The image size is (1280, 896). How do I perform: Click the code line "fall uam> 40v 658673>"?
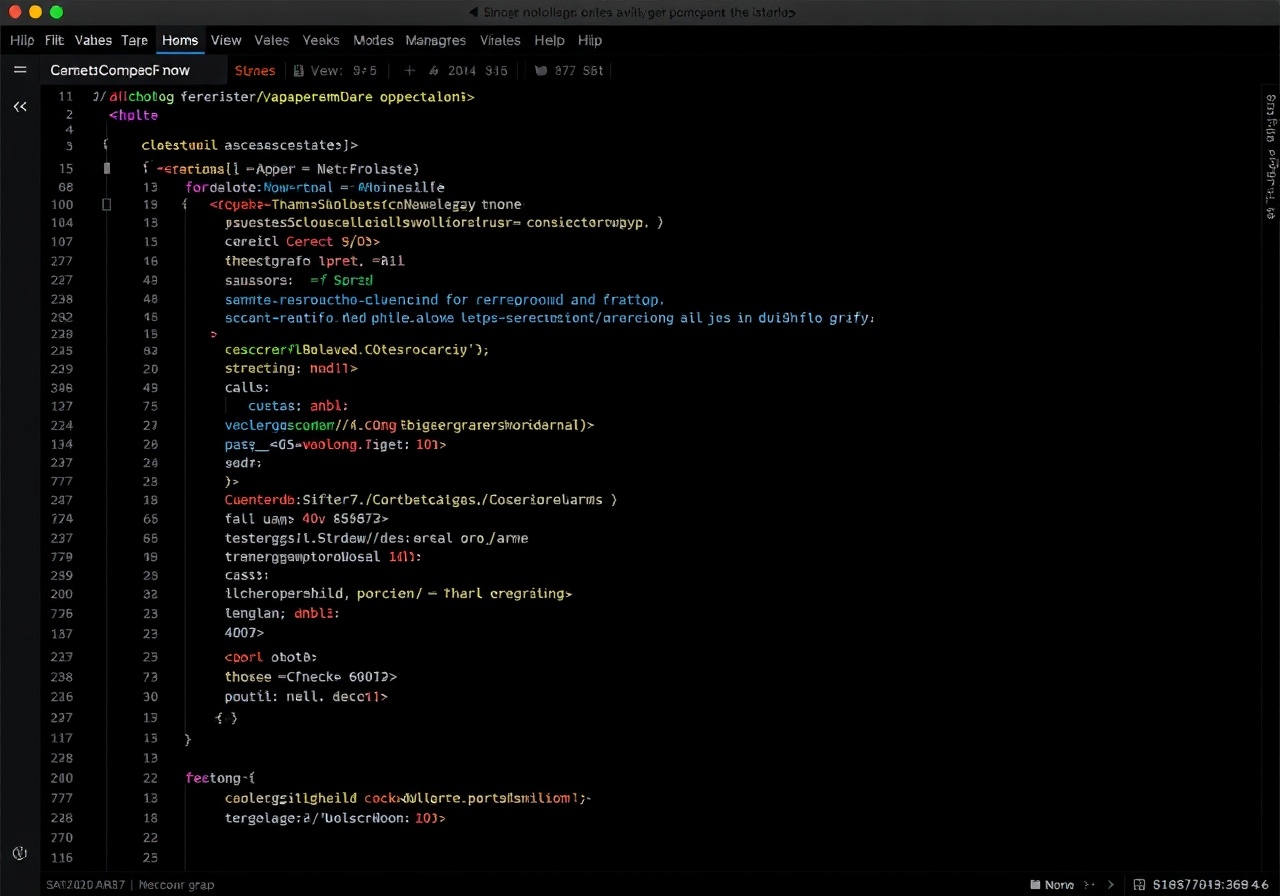coord(307,519)
